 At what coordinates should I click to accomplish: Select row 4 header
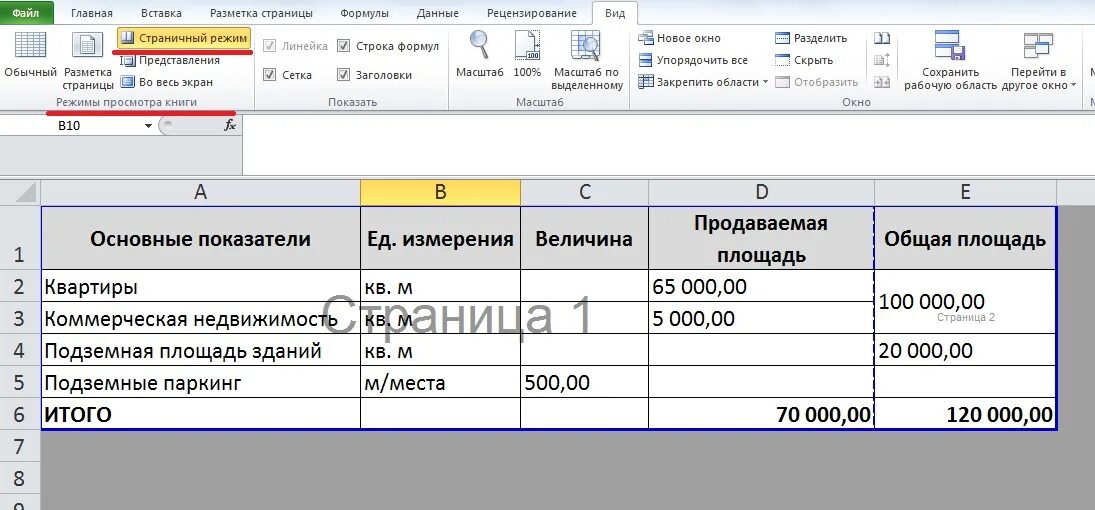click(20, 350)
